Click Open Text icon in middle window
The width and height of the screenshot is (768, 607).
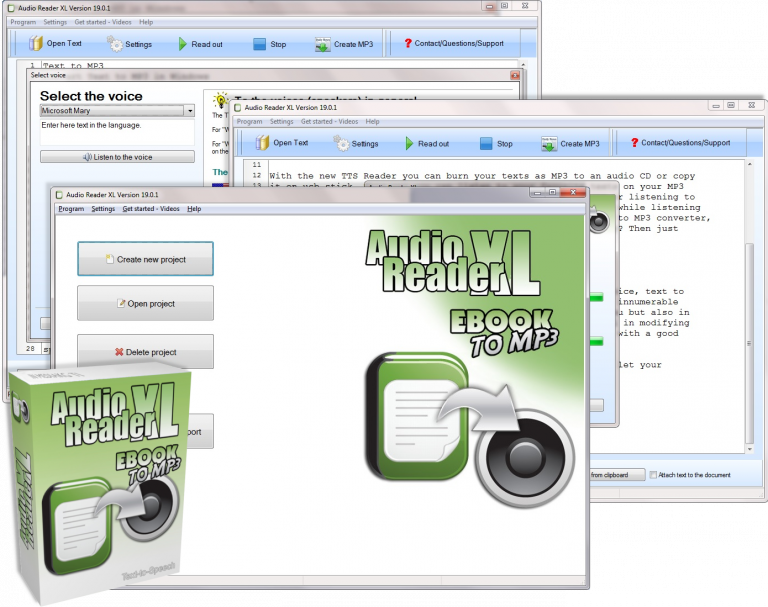click(x=262, y=143)
